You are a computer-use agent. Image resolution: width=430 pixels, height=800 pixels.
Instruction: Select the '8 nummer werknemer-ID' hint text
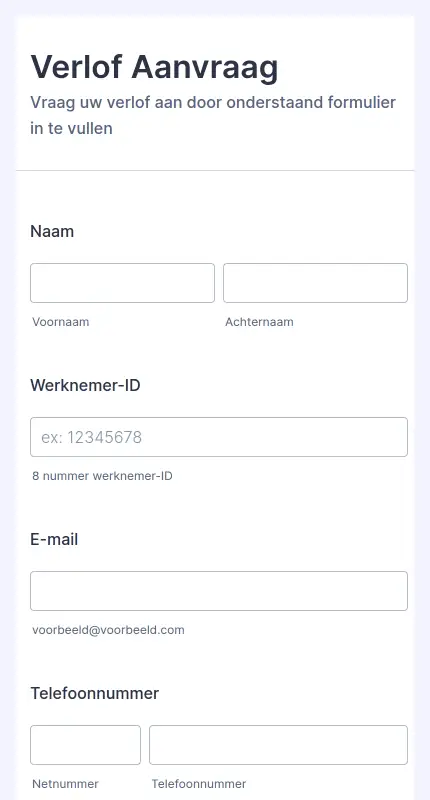pos(102,476)
